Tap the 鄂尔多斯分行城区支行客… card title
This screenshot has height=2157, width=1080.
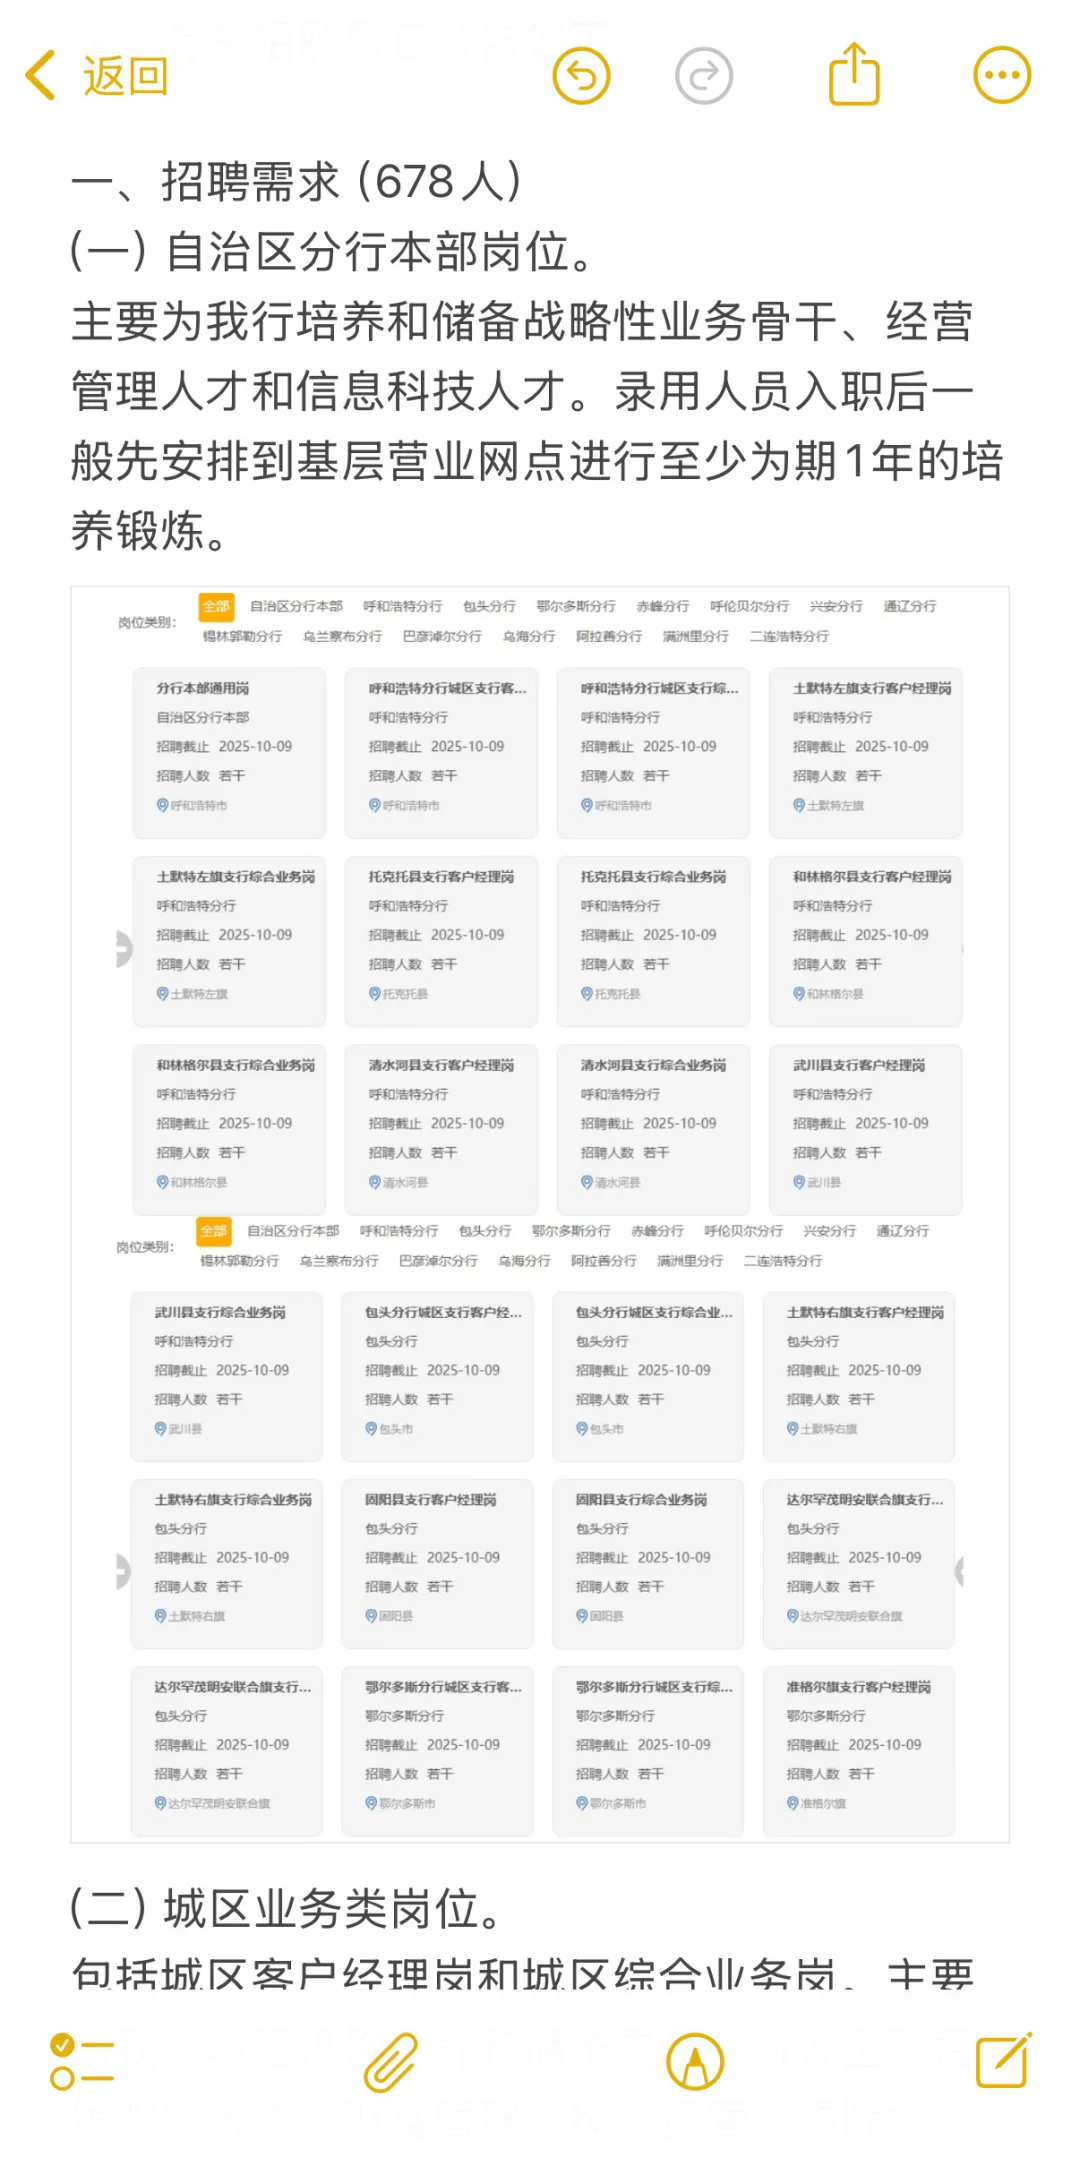pos(443,1687)
